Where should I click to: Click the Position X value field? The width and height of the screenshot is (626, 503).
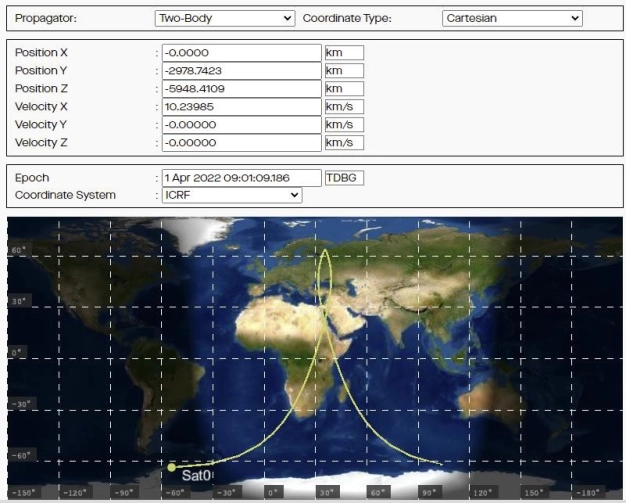coord(240,52)
